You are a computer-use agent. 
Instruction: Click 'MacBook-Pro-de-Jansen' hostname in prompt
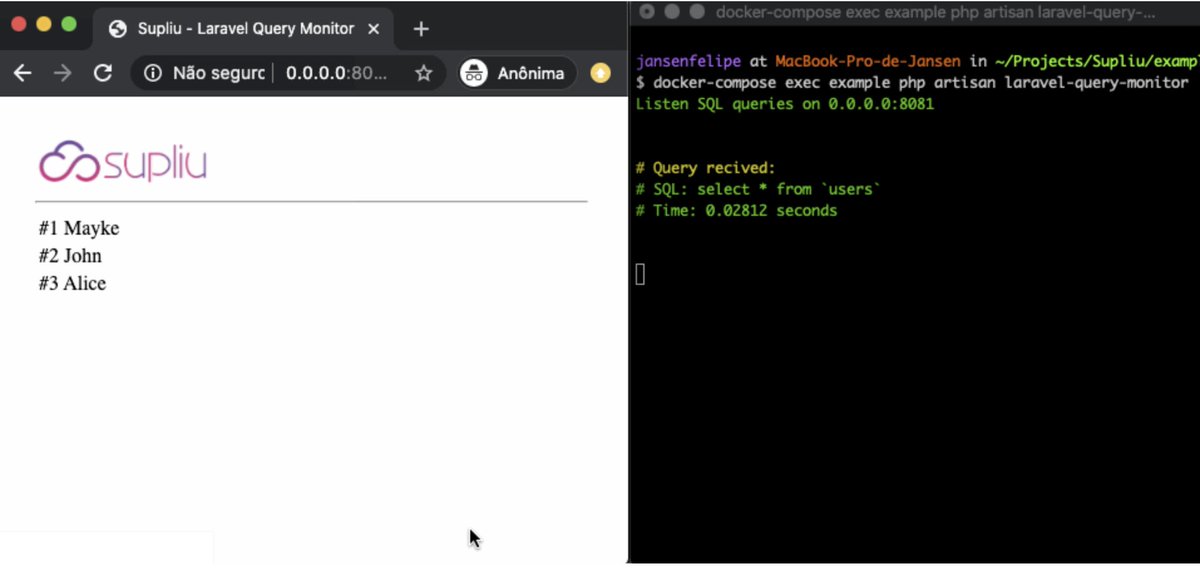point(867,61)
